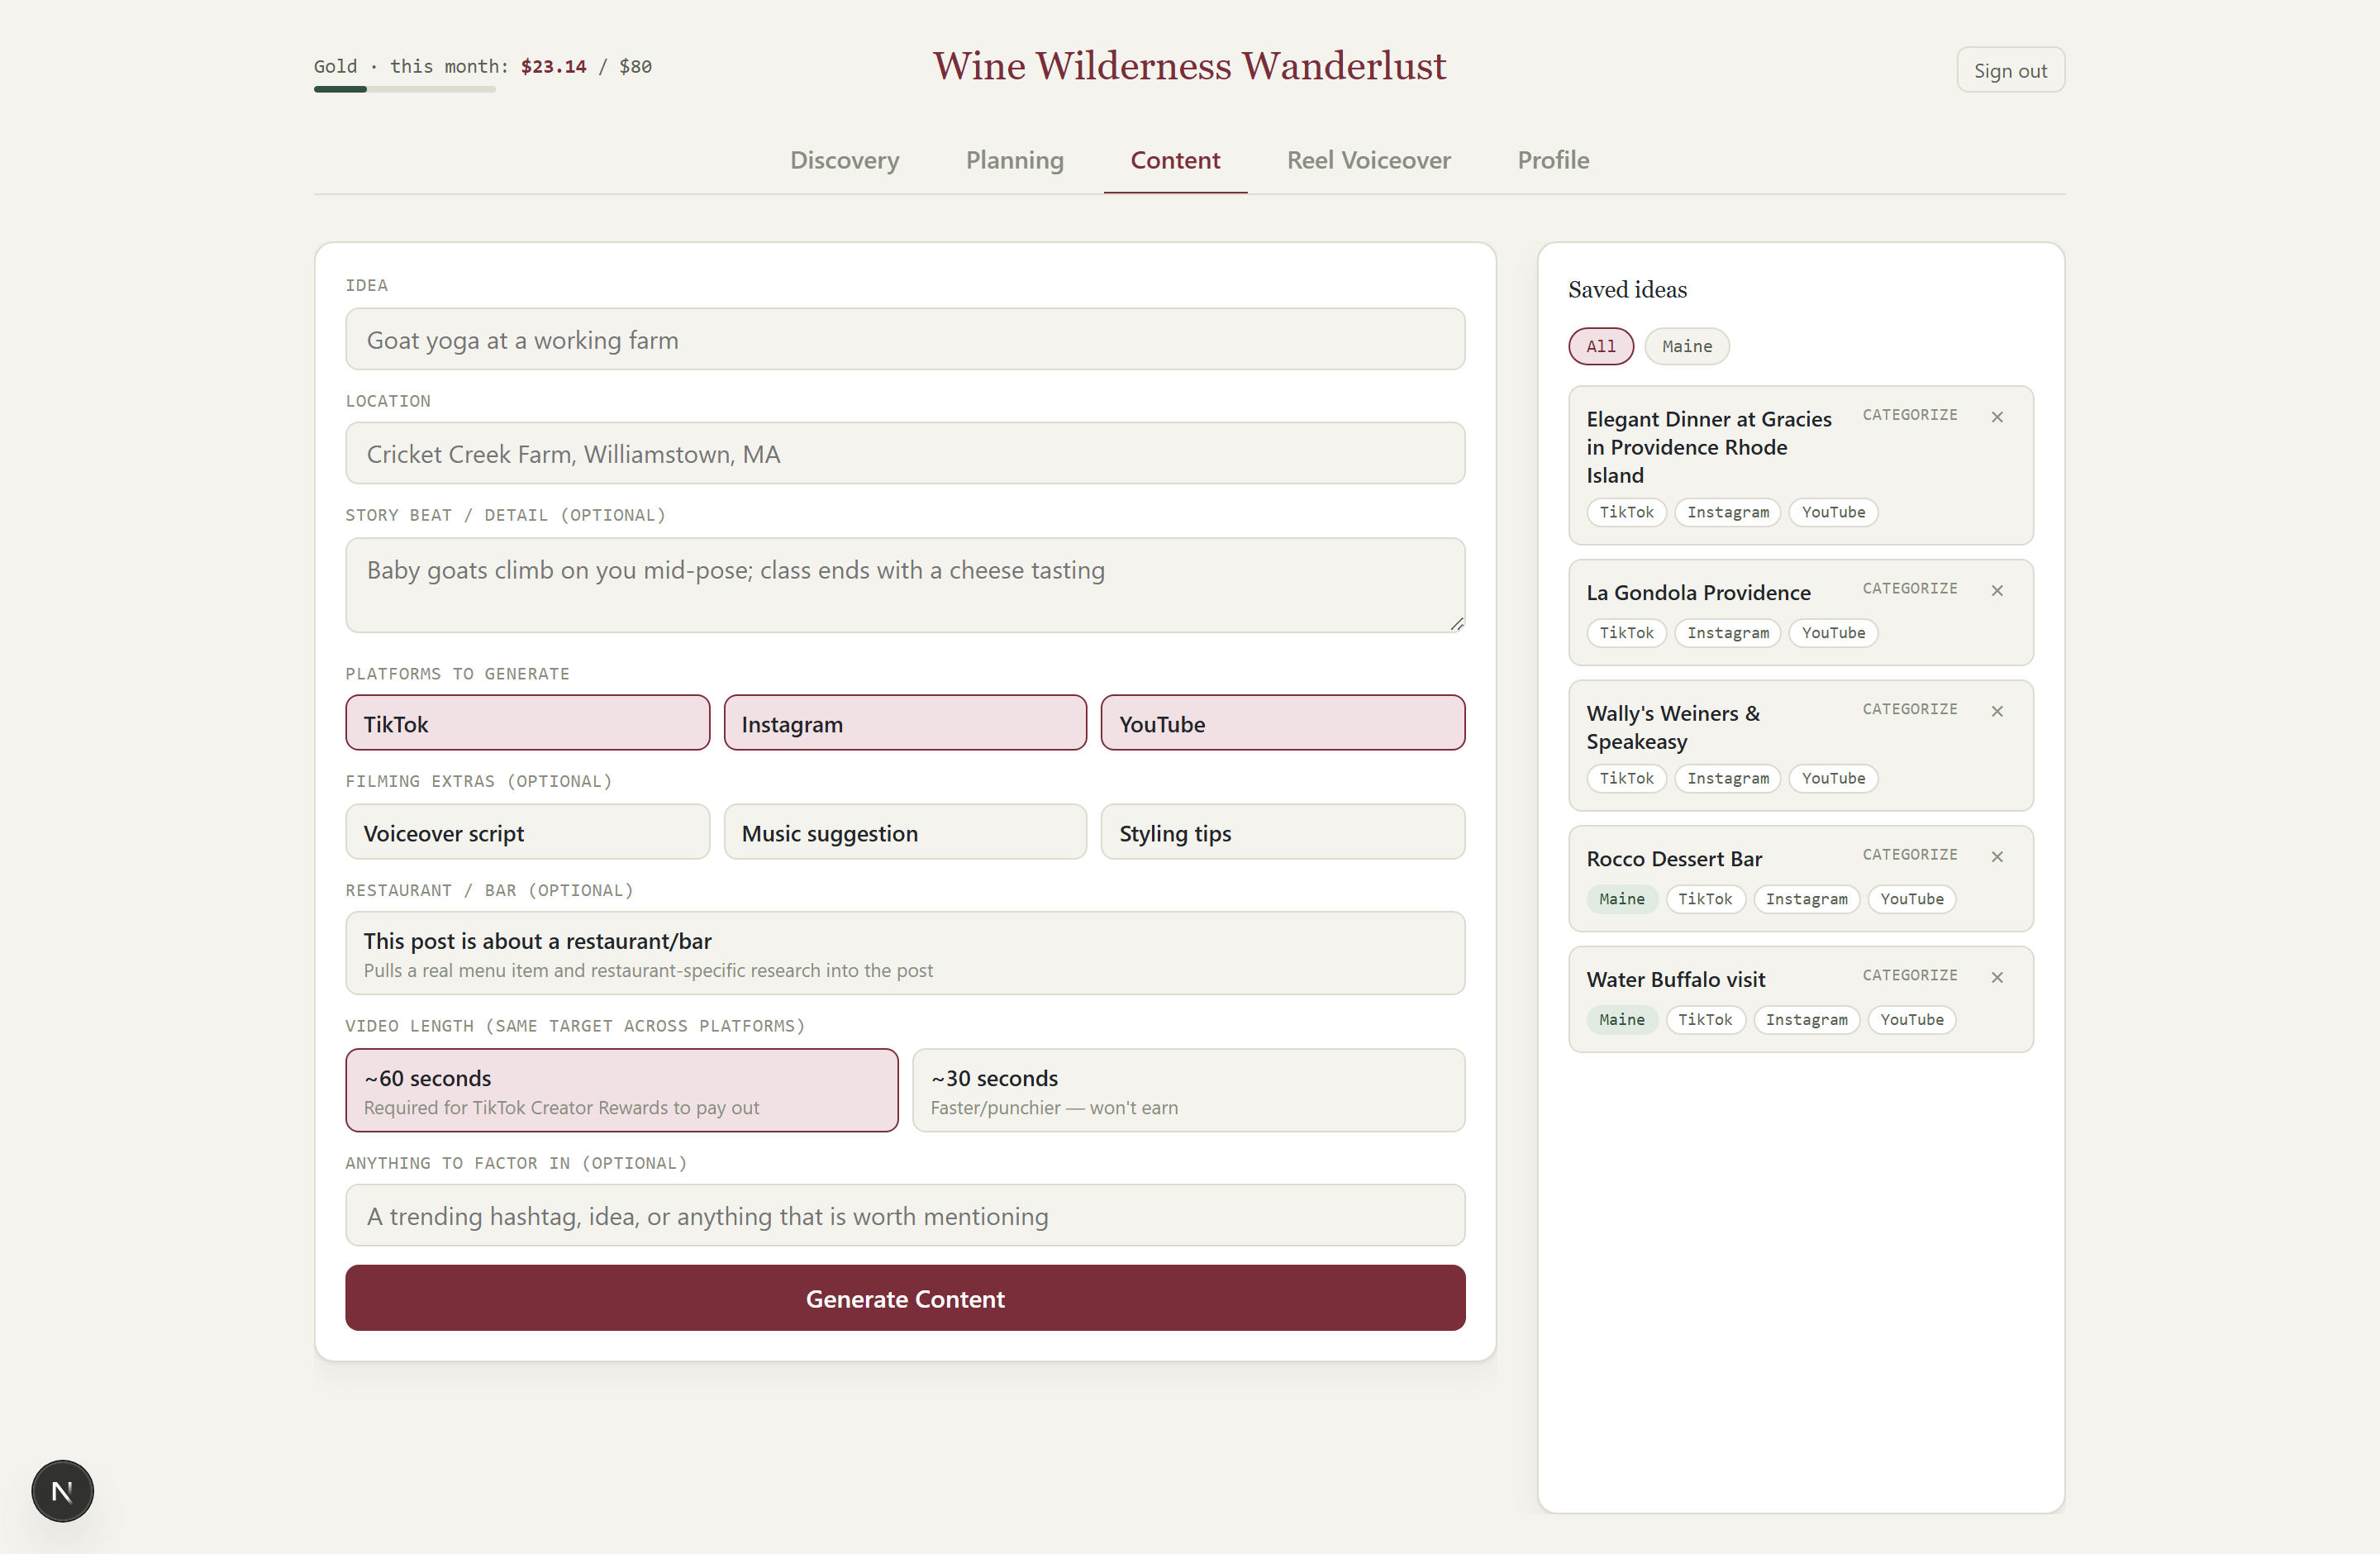Click the Wine Wilderness Wanderlust title
This screenshot has height=1554, width=2380.
pyautogui.click(x=1189, y=66)
